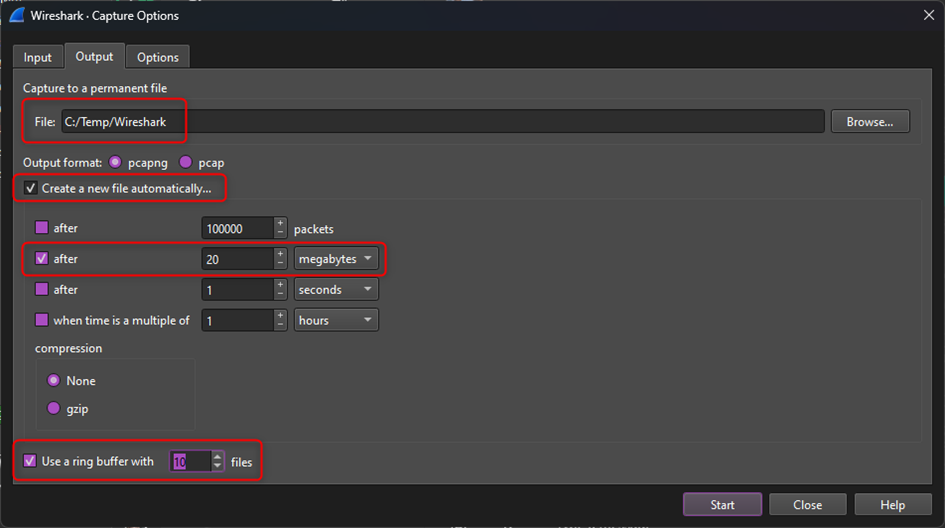Open the Options tab

158,57
